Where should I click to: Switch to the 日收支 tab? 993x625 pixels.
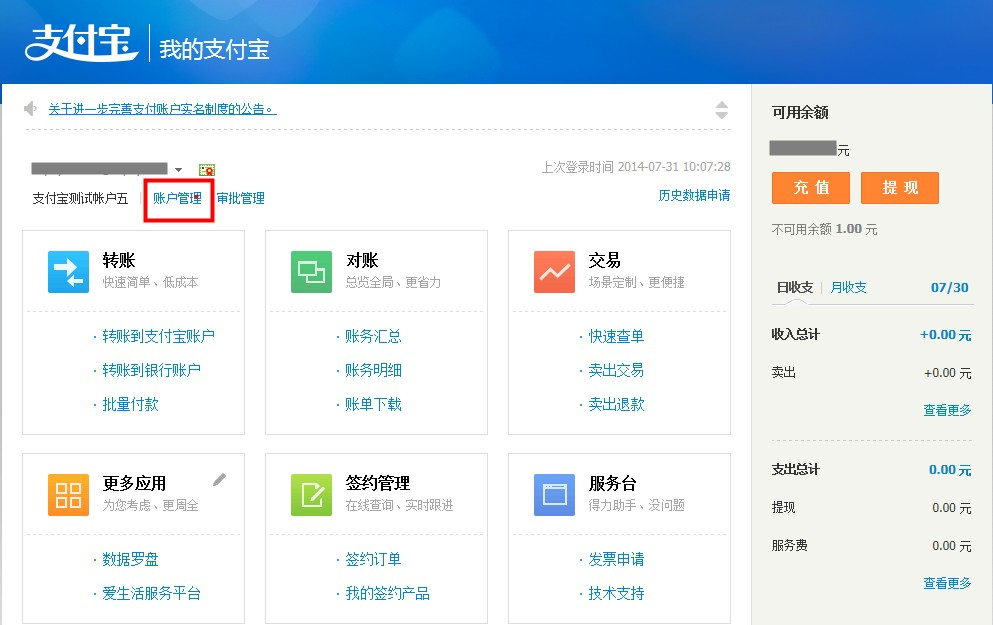pyautogui.click(x=795, y=287)
